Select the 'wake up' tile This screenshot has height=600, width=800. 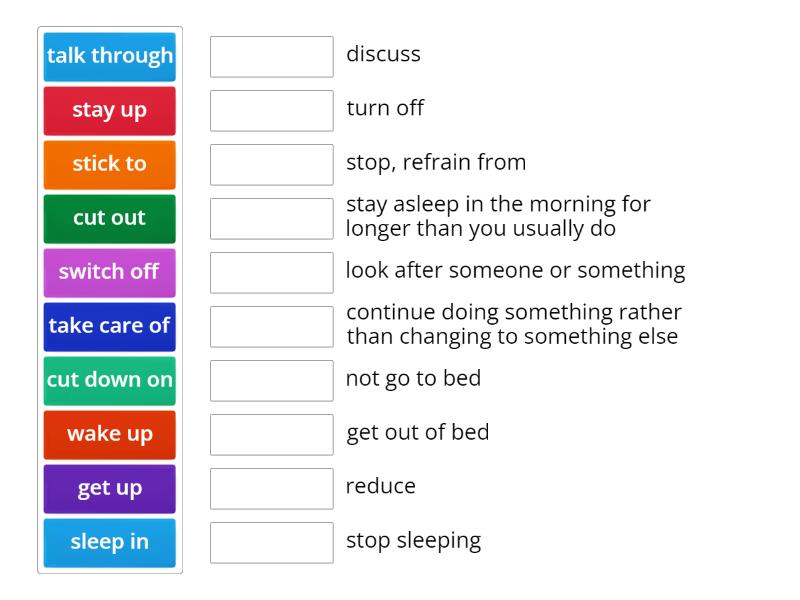click(110, 434)
